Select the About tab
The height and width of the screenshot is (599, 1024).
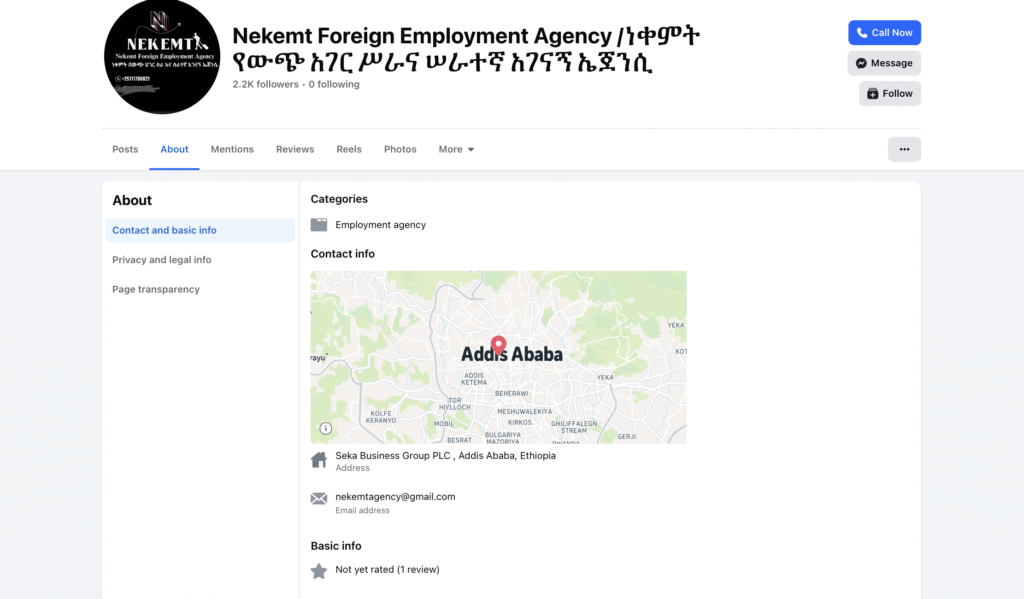174,149
